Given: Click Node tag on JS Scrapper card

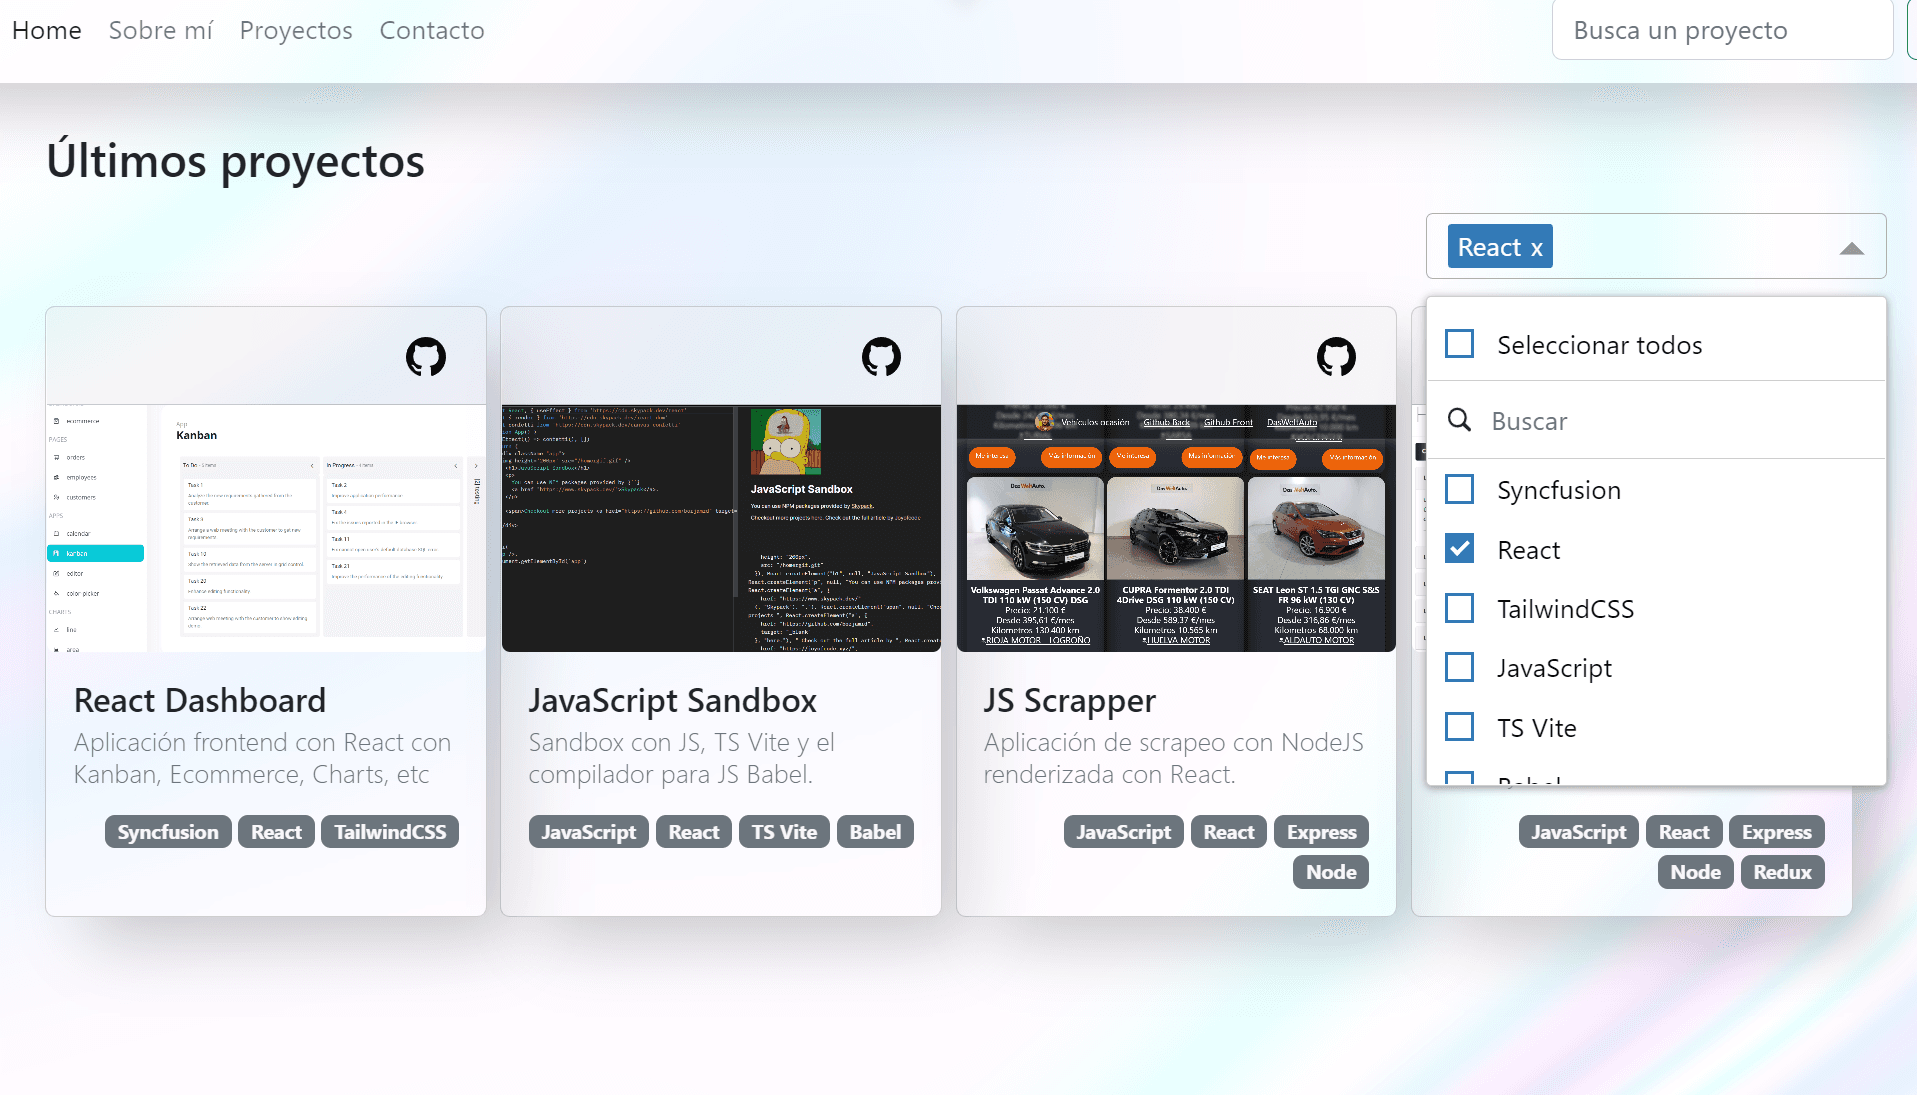Looking at the screenshot, I should pos(1331,872).
